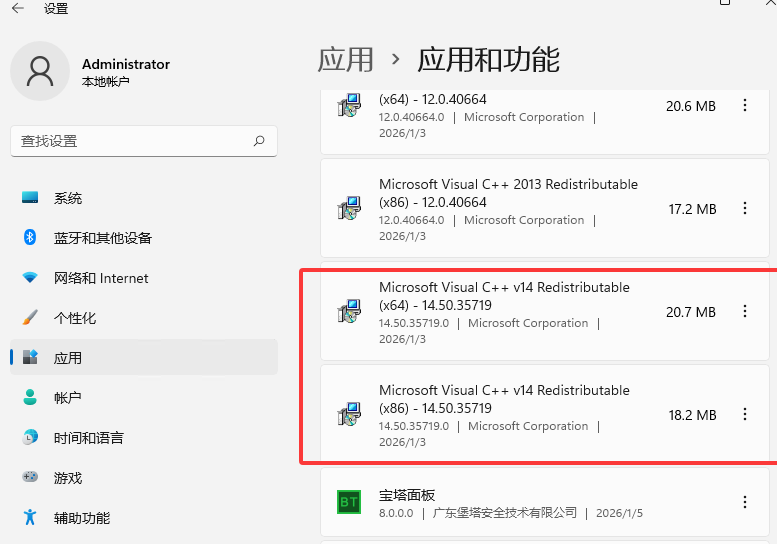The height and width of the screenshot is (544, 777).
Task: Click the paintbrush icon for 个性化
Action: 30,318
